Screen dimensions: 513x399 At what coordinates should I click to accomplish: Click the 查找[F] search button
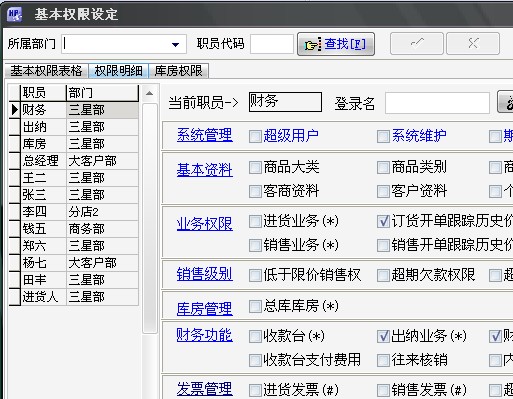pos(336,44)
